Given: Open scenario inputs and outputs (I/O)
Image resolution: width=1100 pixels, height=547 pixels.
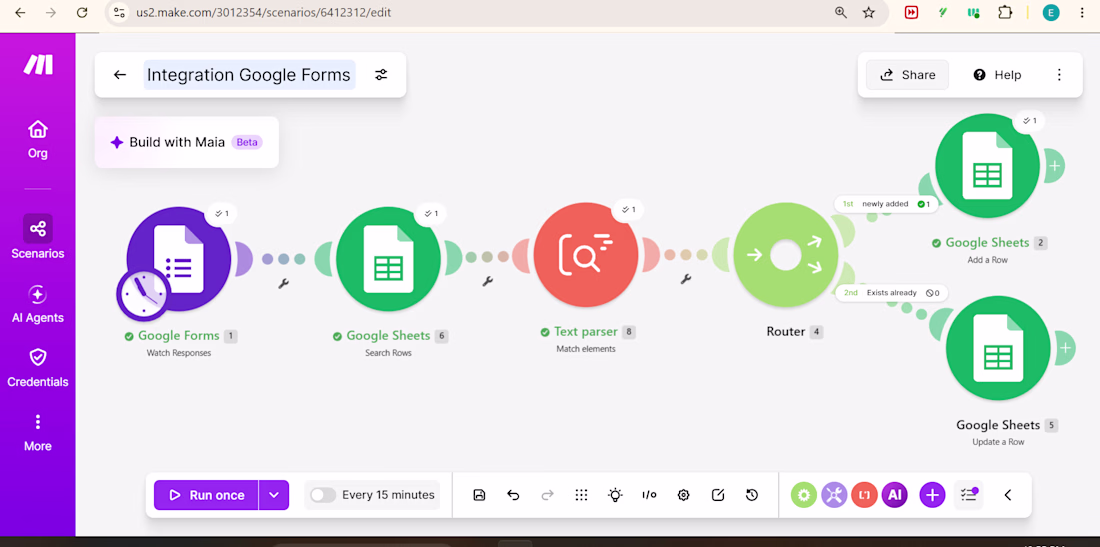Looking at the screenshot, I should coord(649,495).
